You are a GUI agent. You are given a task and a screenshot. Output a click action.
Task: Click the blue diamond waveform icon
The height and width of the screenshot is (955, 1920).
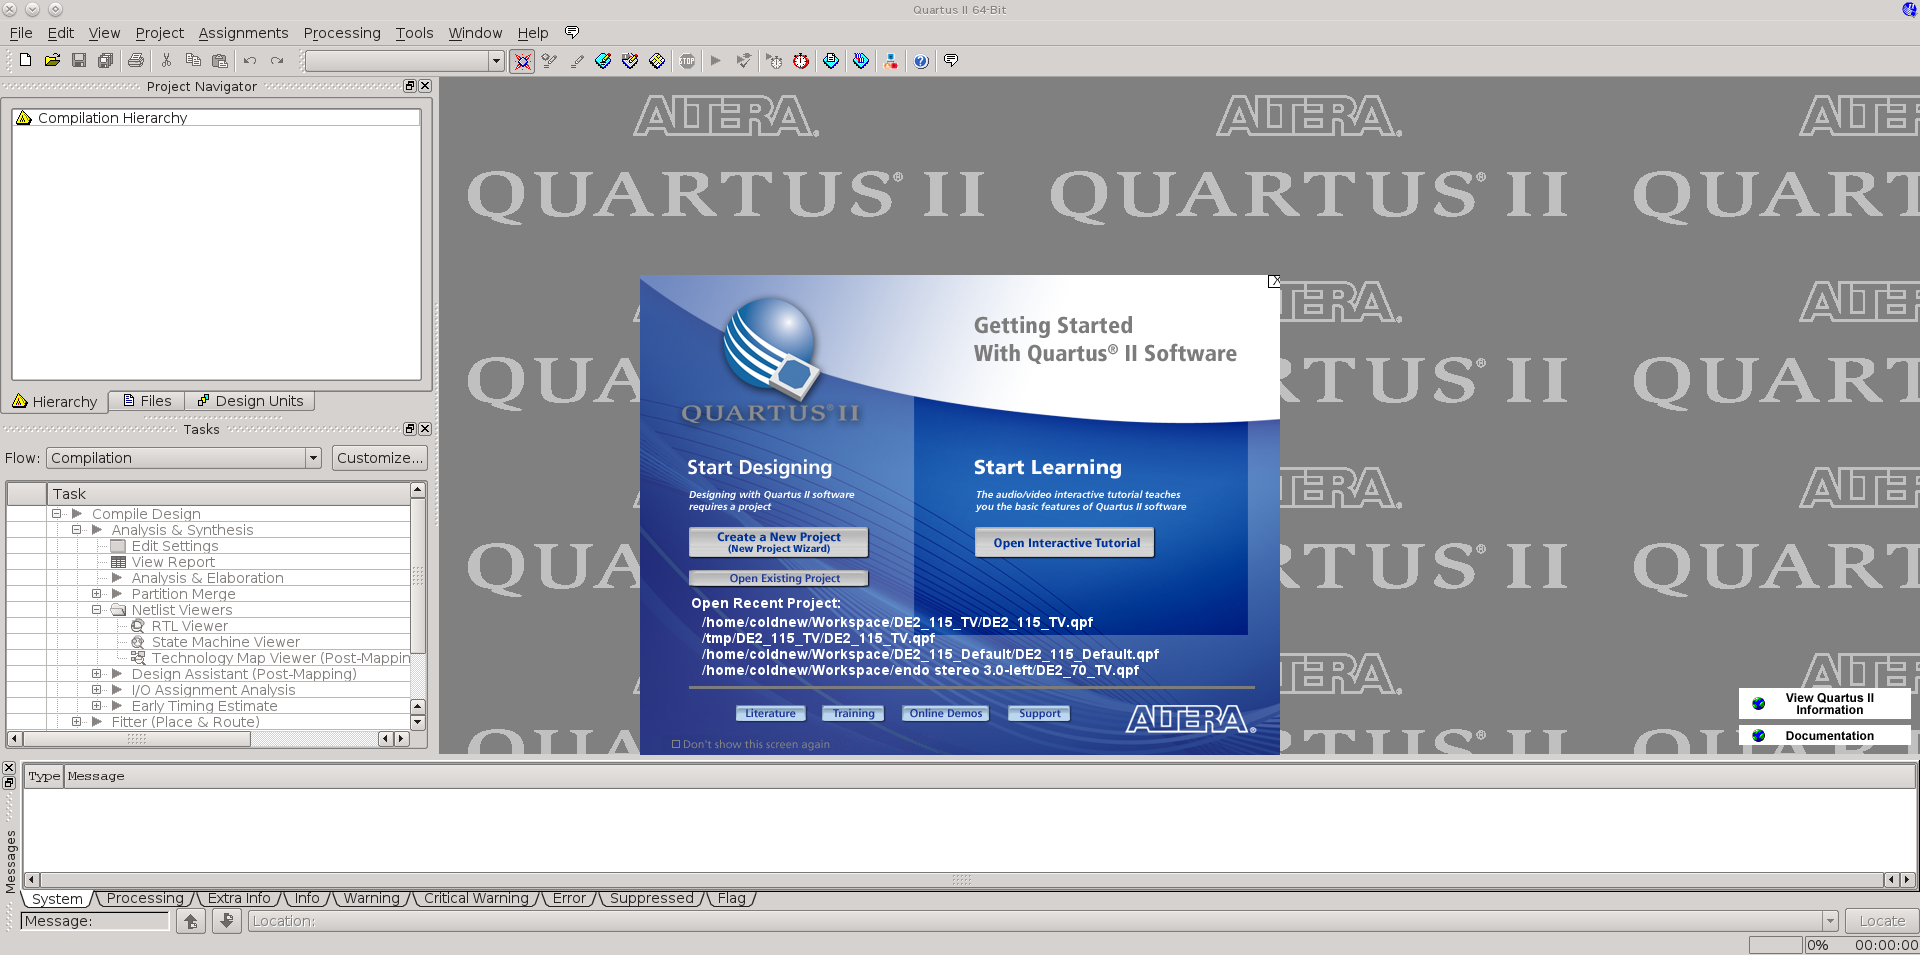point(861,61)
